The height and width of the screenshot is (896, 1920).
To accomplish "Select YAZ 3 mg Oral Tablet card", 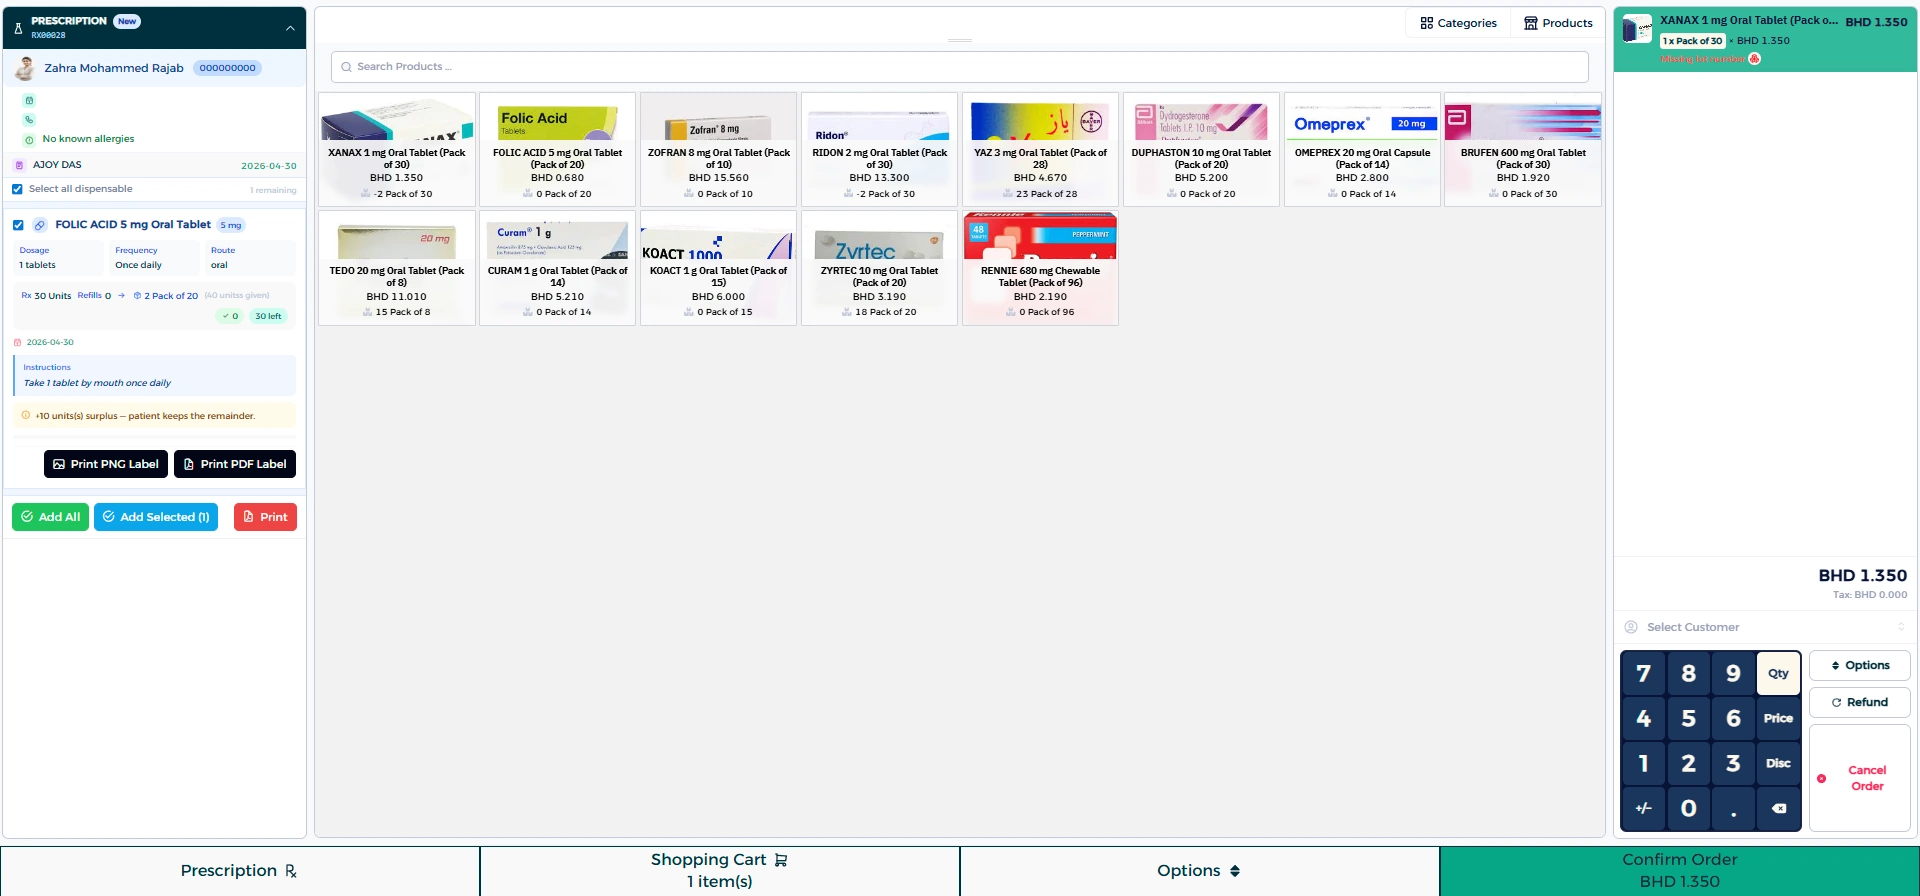I will point(1041,150).
